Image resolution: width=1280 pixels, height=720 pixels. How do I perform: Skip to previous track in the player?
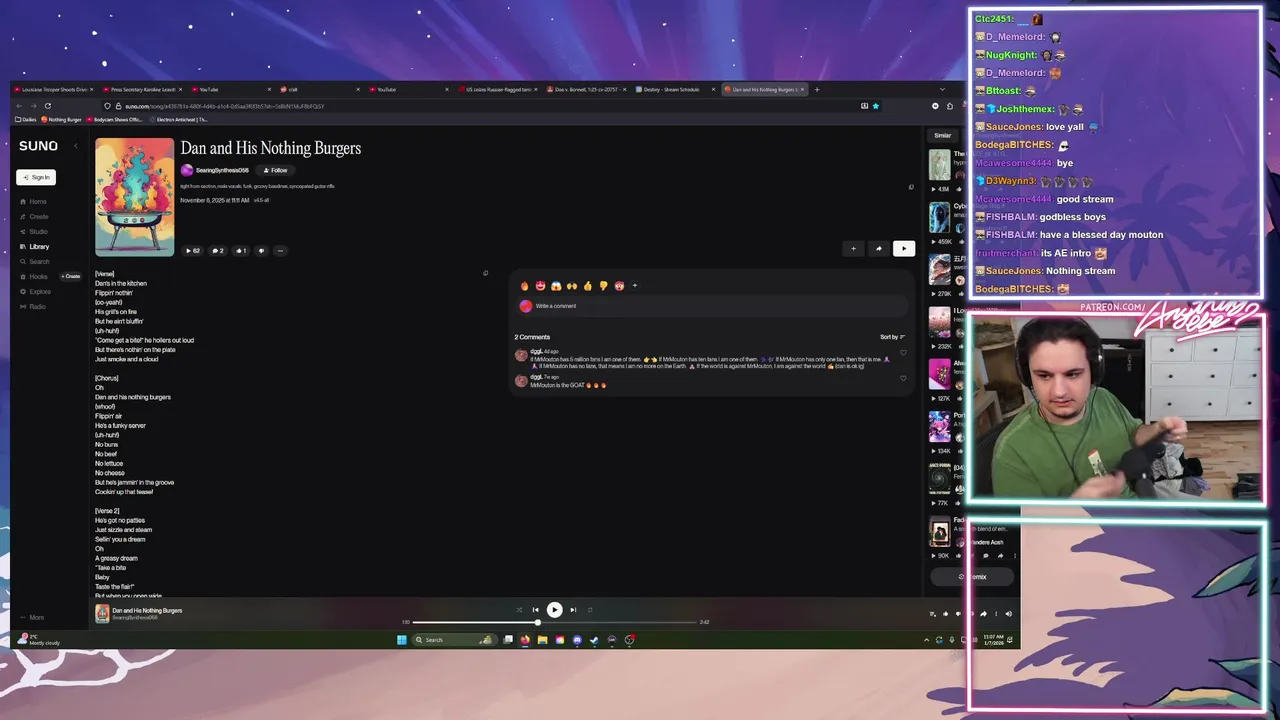click(535, 610)
